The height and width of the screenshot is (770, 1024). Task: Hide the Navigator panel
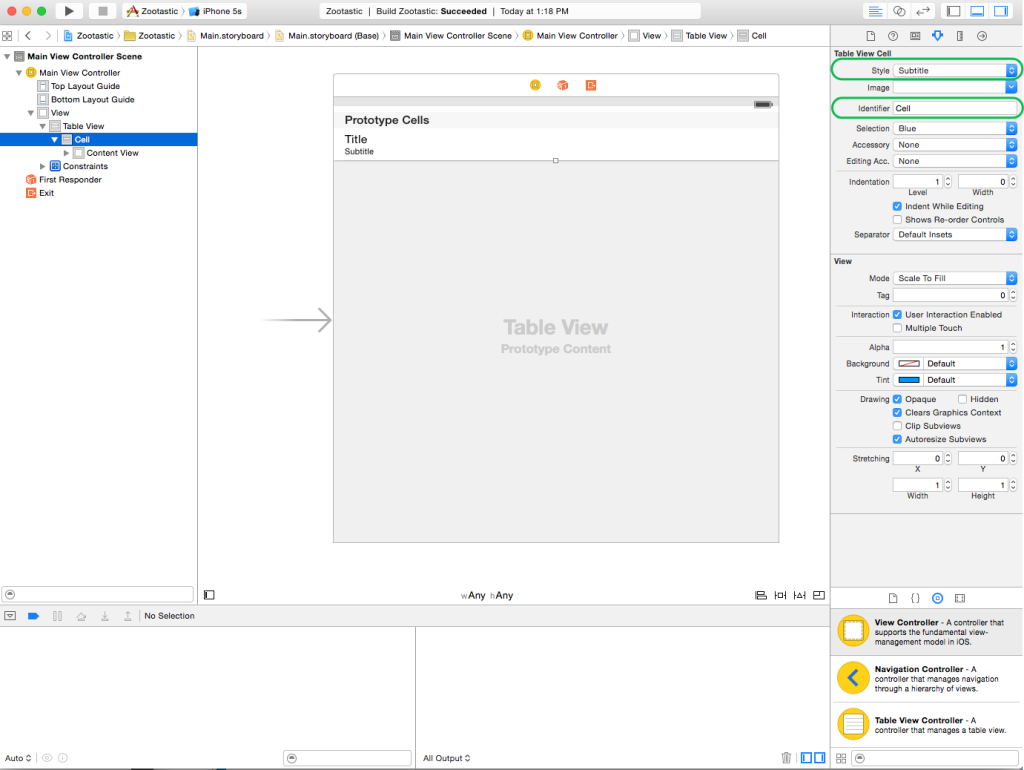point(953,11)
